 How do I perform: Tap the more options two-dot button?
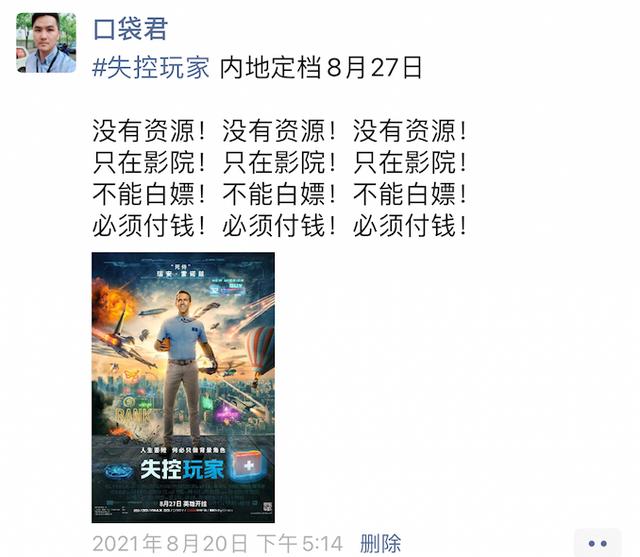pyautogui.click(x=598, y=543)
